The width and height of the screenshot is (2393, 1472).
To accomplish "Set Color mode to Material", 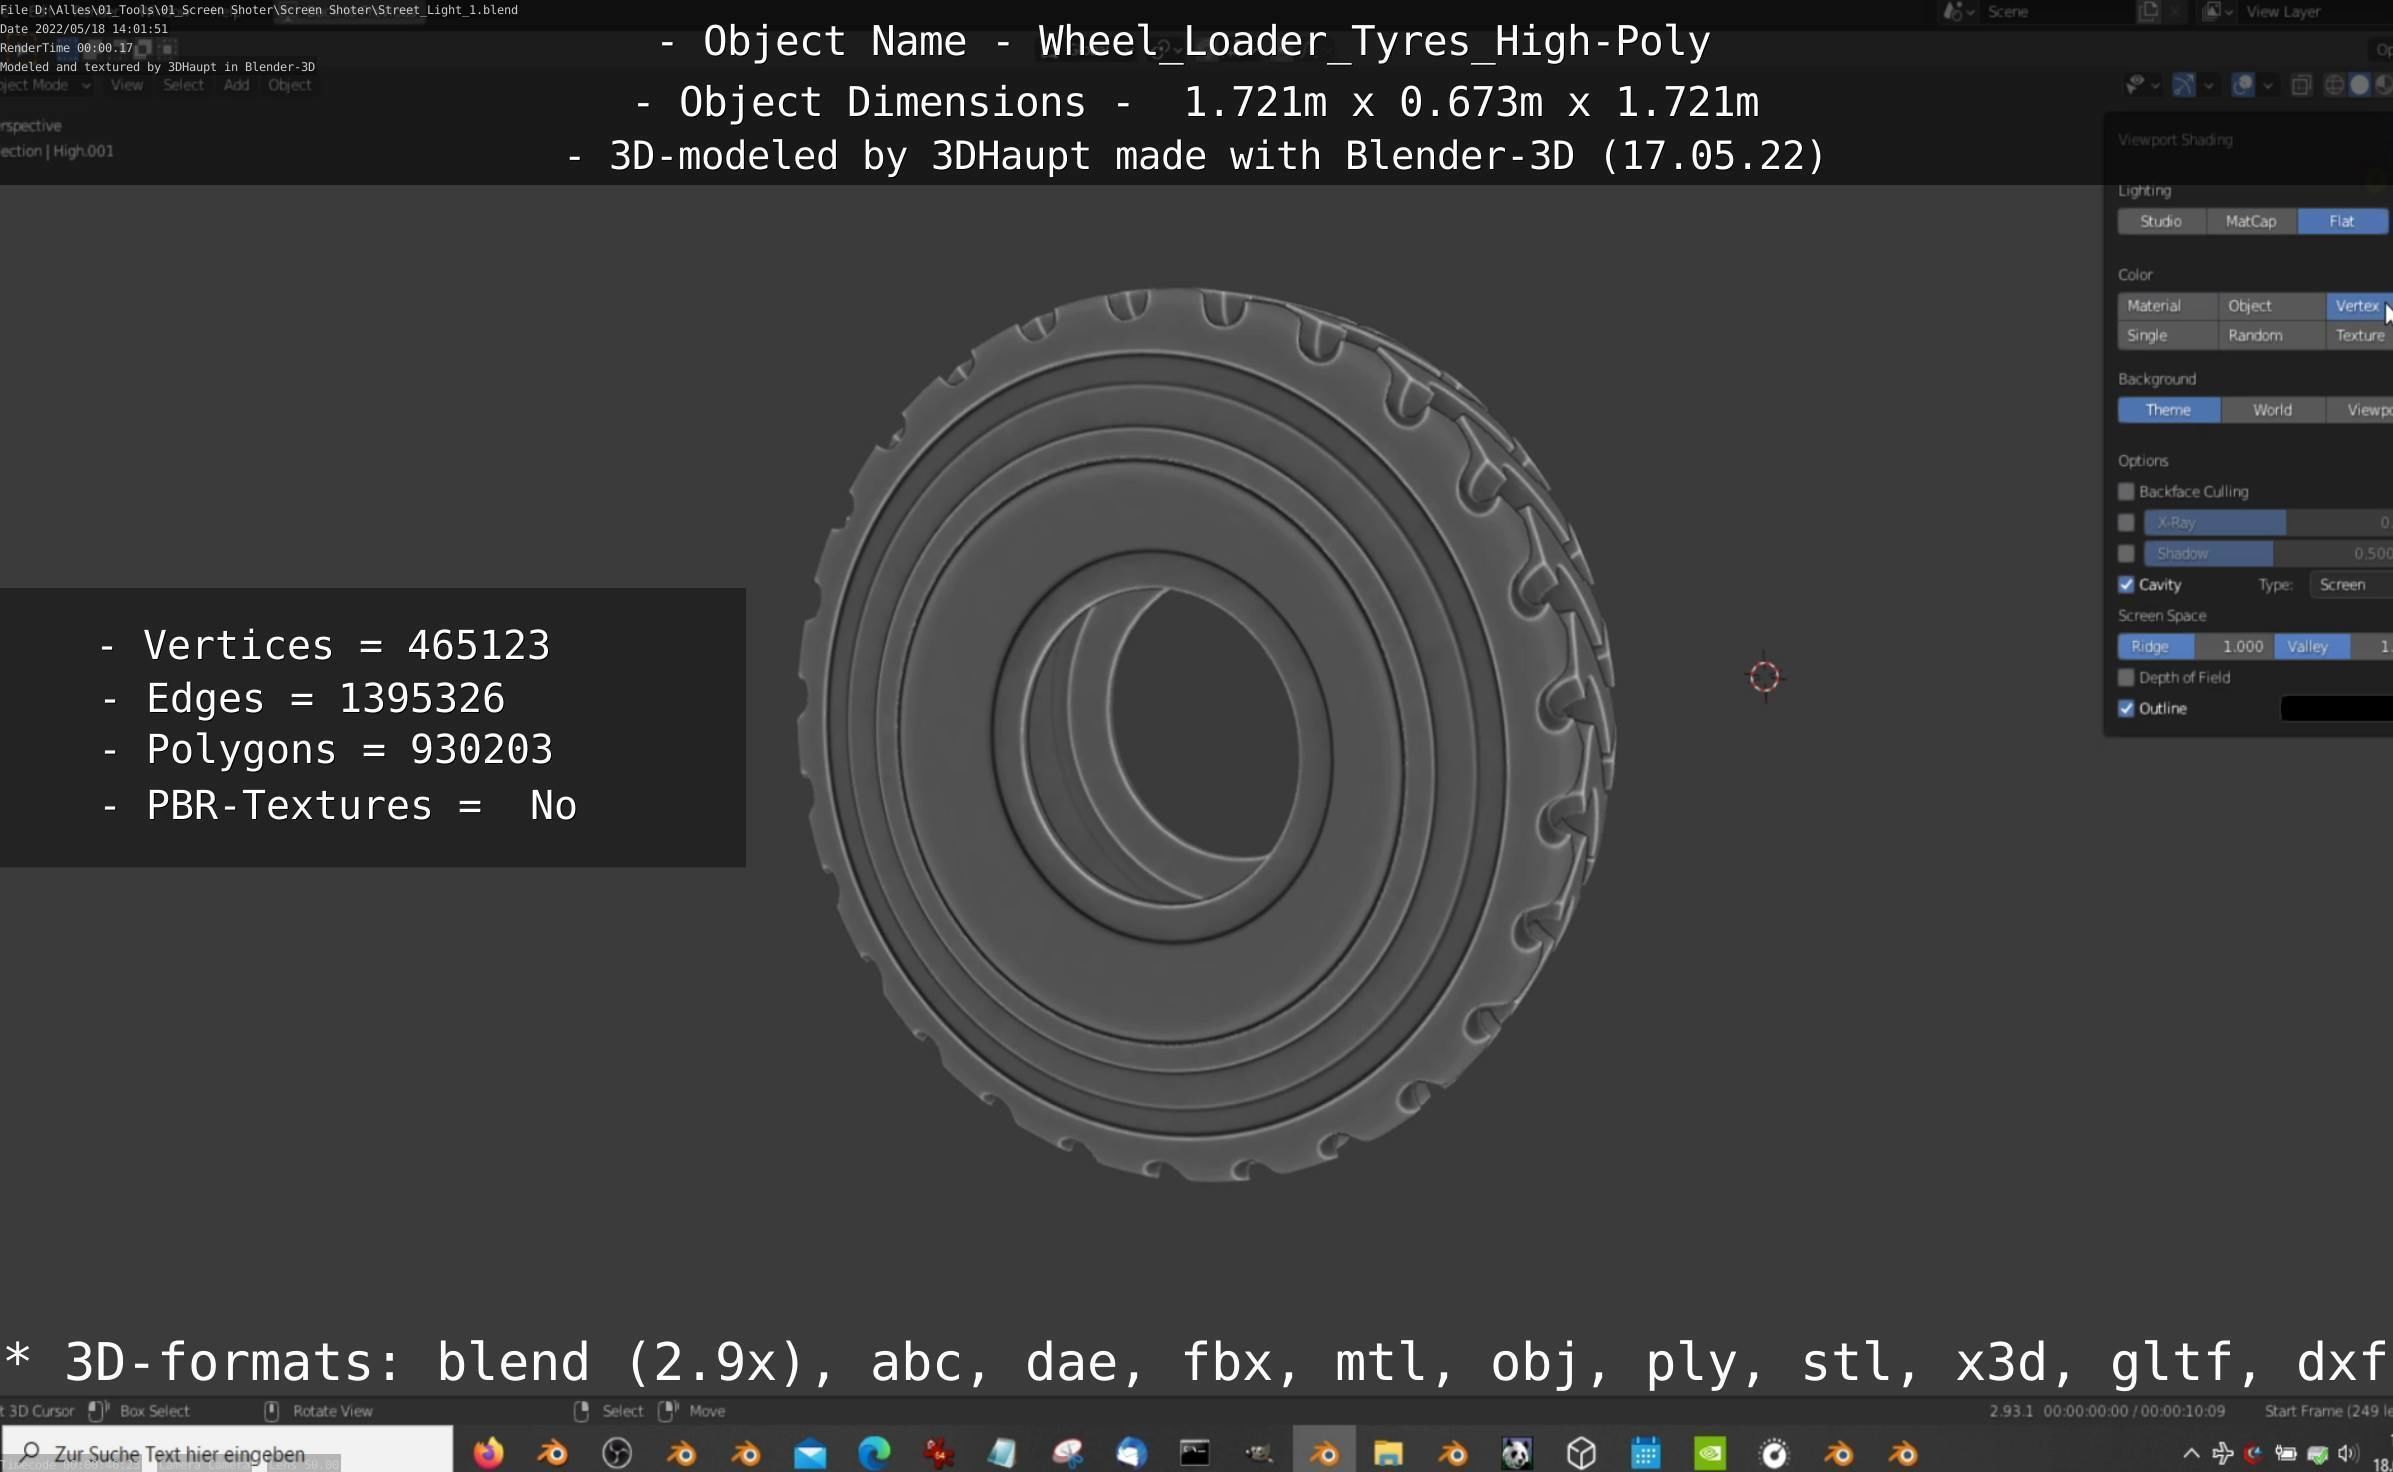I will pyautogui.click(x=2167, y=305).
